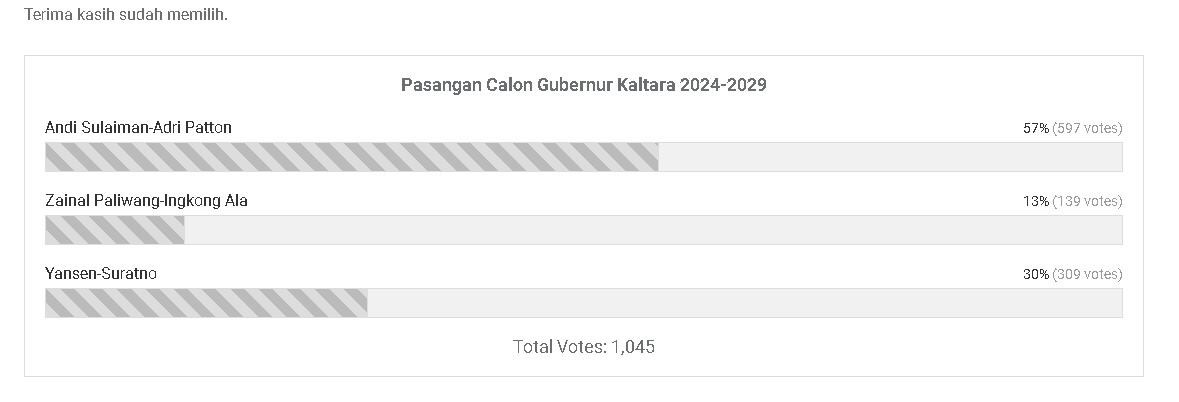Click the empty part of Zainal Paliwang bar
This screenshot has height=402, width=1179.
[x=653, y=230]
